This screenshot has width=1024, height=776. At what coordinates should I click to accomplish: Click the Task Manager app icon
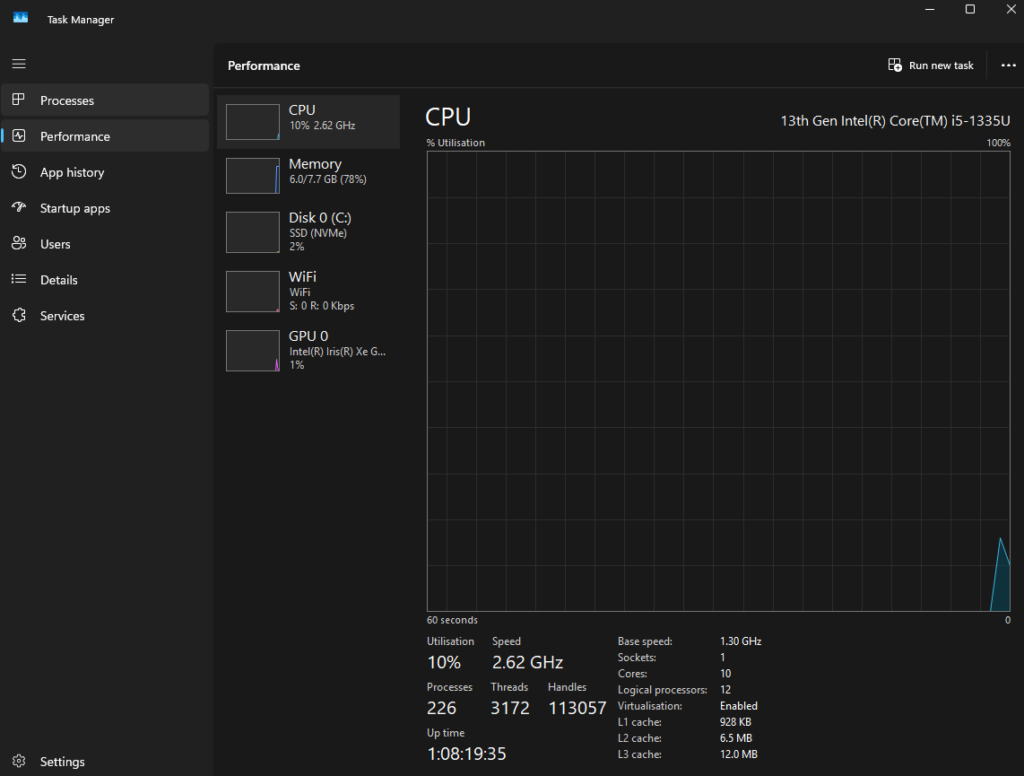point(20,18)
